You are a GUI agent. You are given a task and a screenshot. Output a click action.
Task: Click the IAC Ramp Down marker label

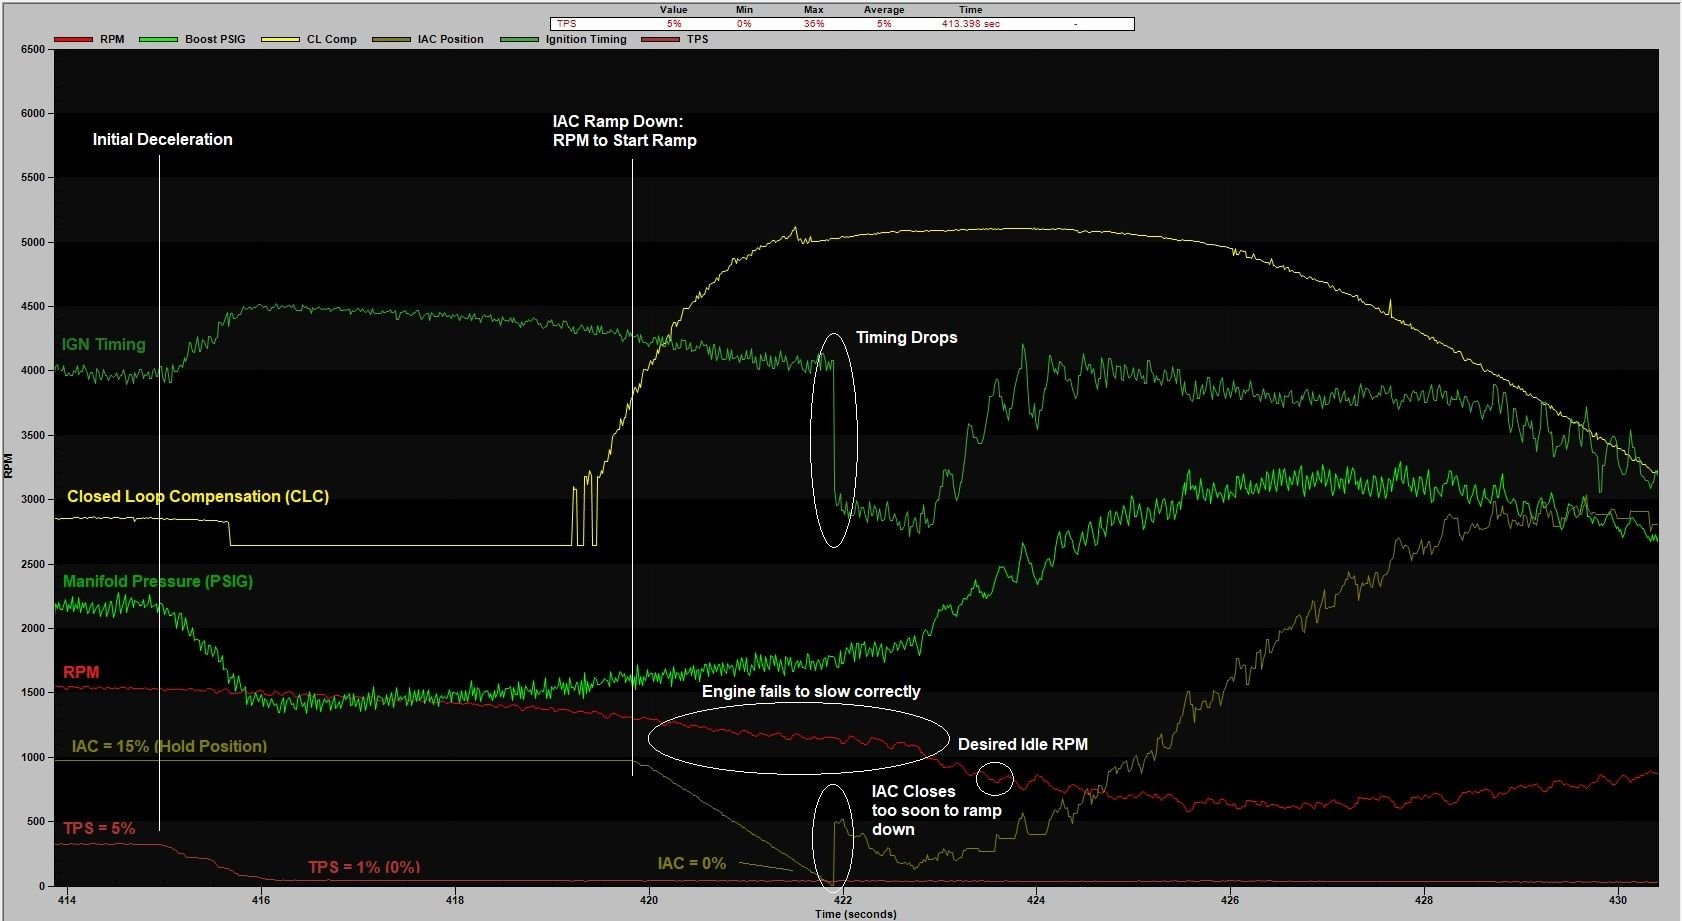[x=624, y=131]
